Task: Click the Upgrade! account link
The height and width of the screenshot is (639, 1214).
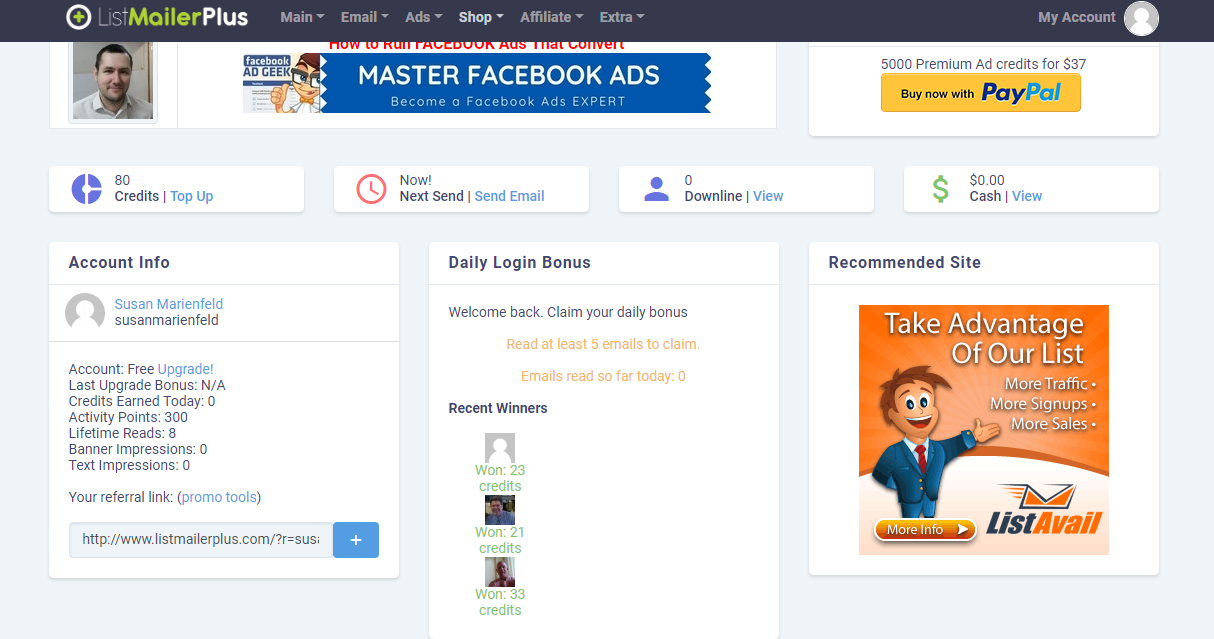Action: (186, 369)
